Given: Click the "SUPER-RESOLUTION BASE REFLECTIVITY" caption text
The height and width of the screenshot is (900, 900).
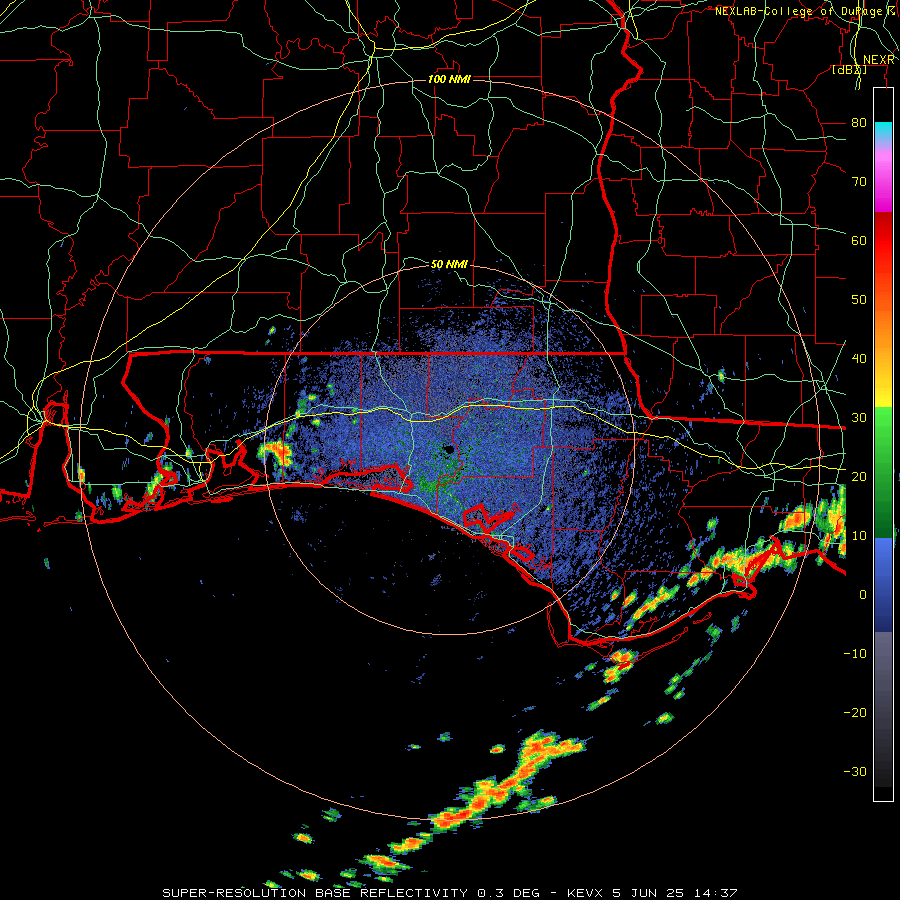Looking at the screenshot, I should [315, 893].
